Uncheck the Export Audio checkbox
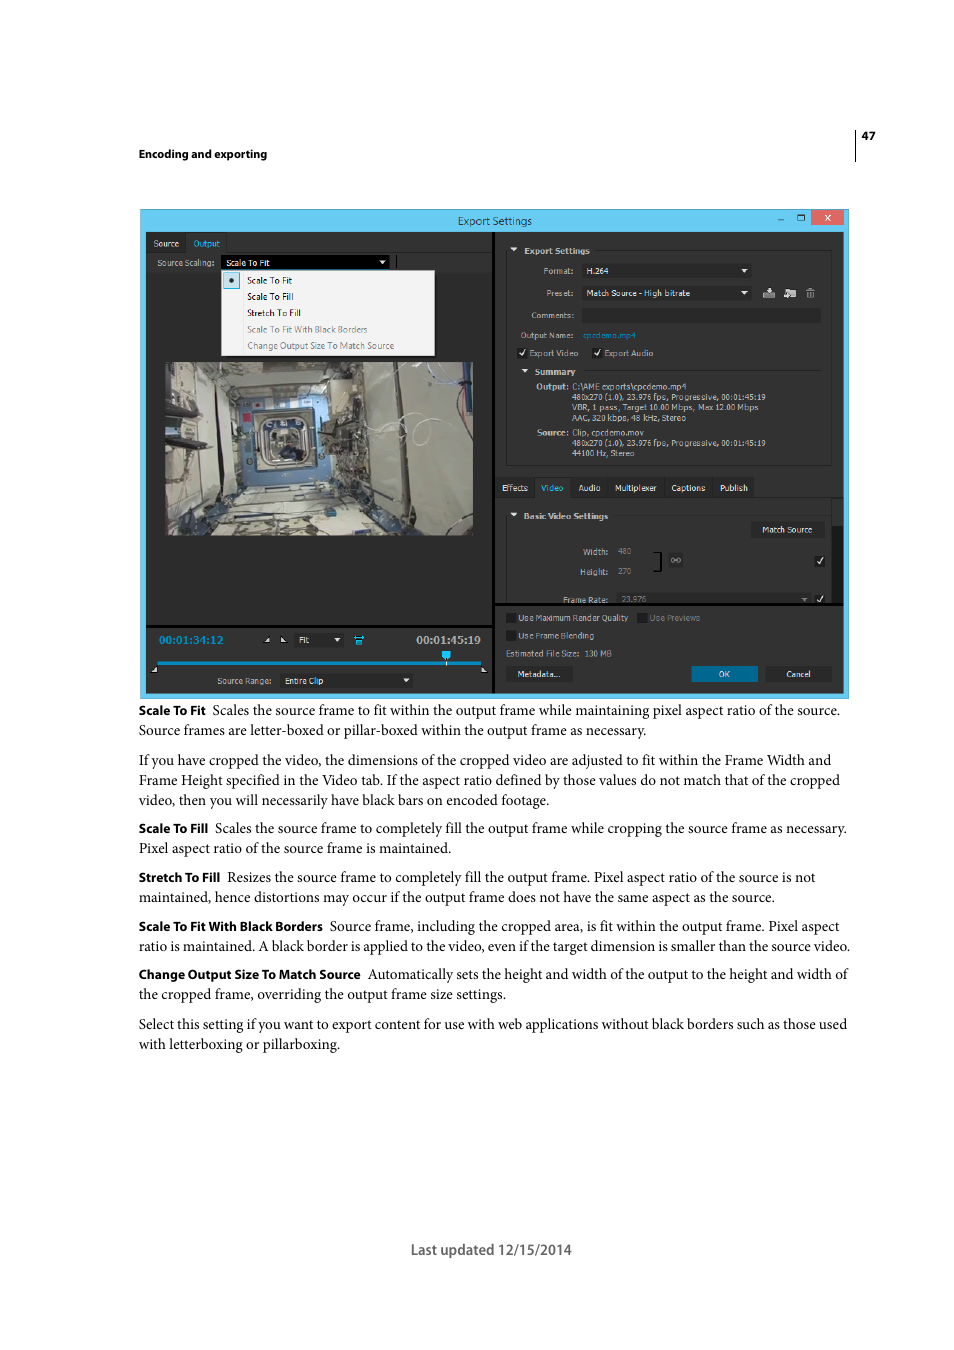 pos(597,353)
